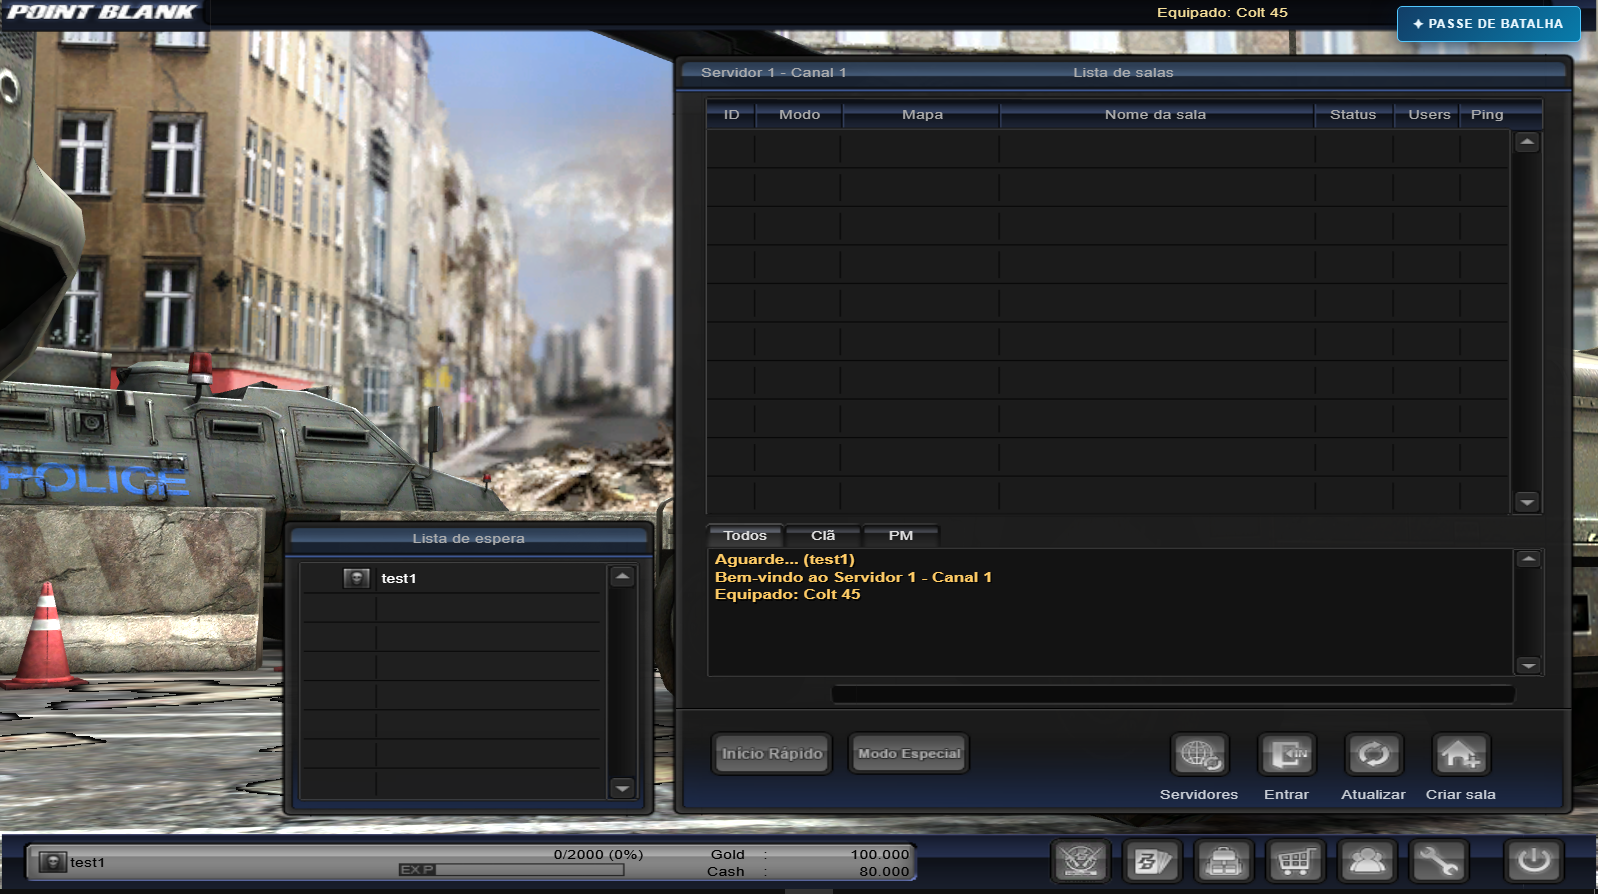Image resolution: width=1598 pixels, height=894 pixels.
Task: Click the Modo Especial button
Action: click(x=909, y=753)
